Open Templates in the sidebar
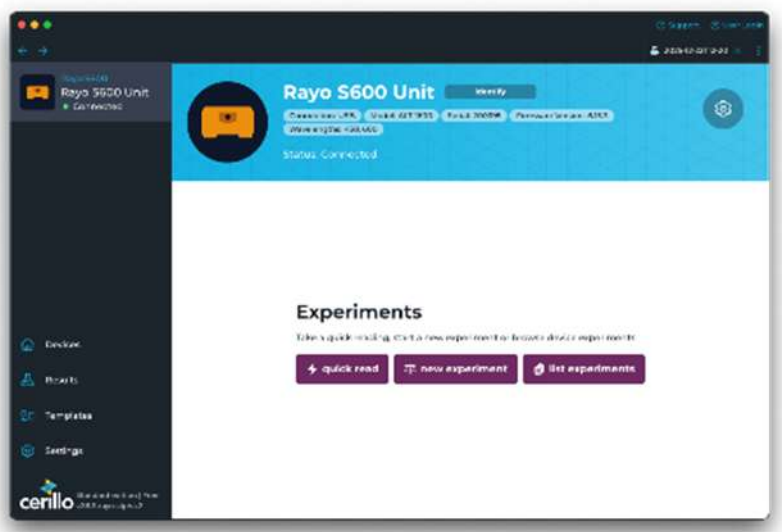The height and width of the screenshot is (532, 782). (68, 415)
